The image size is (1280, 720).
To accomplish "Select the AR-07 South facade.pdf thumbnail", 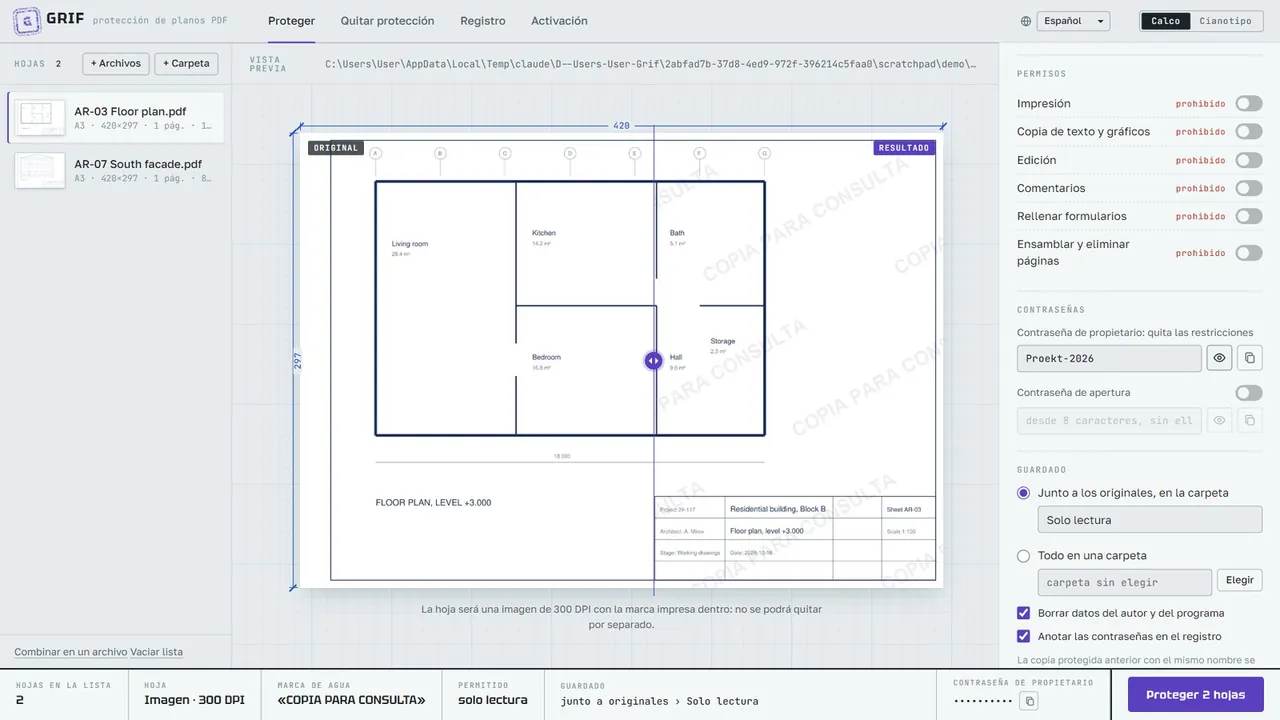I will point(41,170).
